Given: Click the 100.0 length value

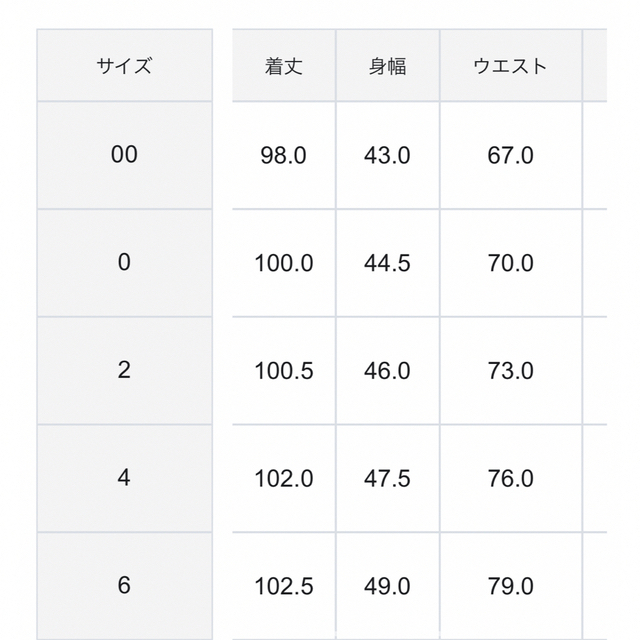Looking at the screenshot, I should pyautogui.click(x=284, y=263).
